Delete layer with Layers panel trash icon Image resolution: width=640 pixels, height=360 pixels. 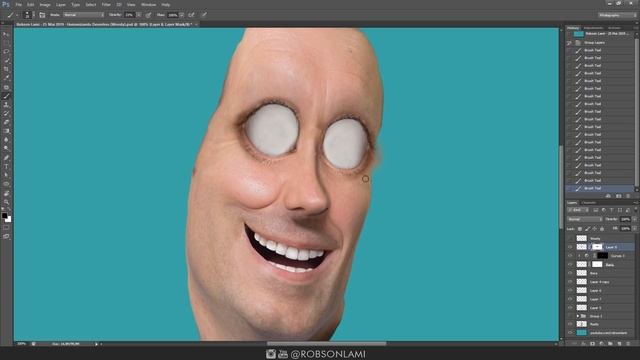[x=628, y=344]
